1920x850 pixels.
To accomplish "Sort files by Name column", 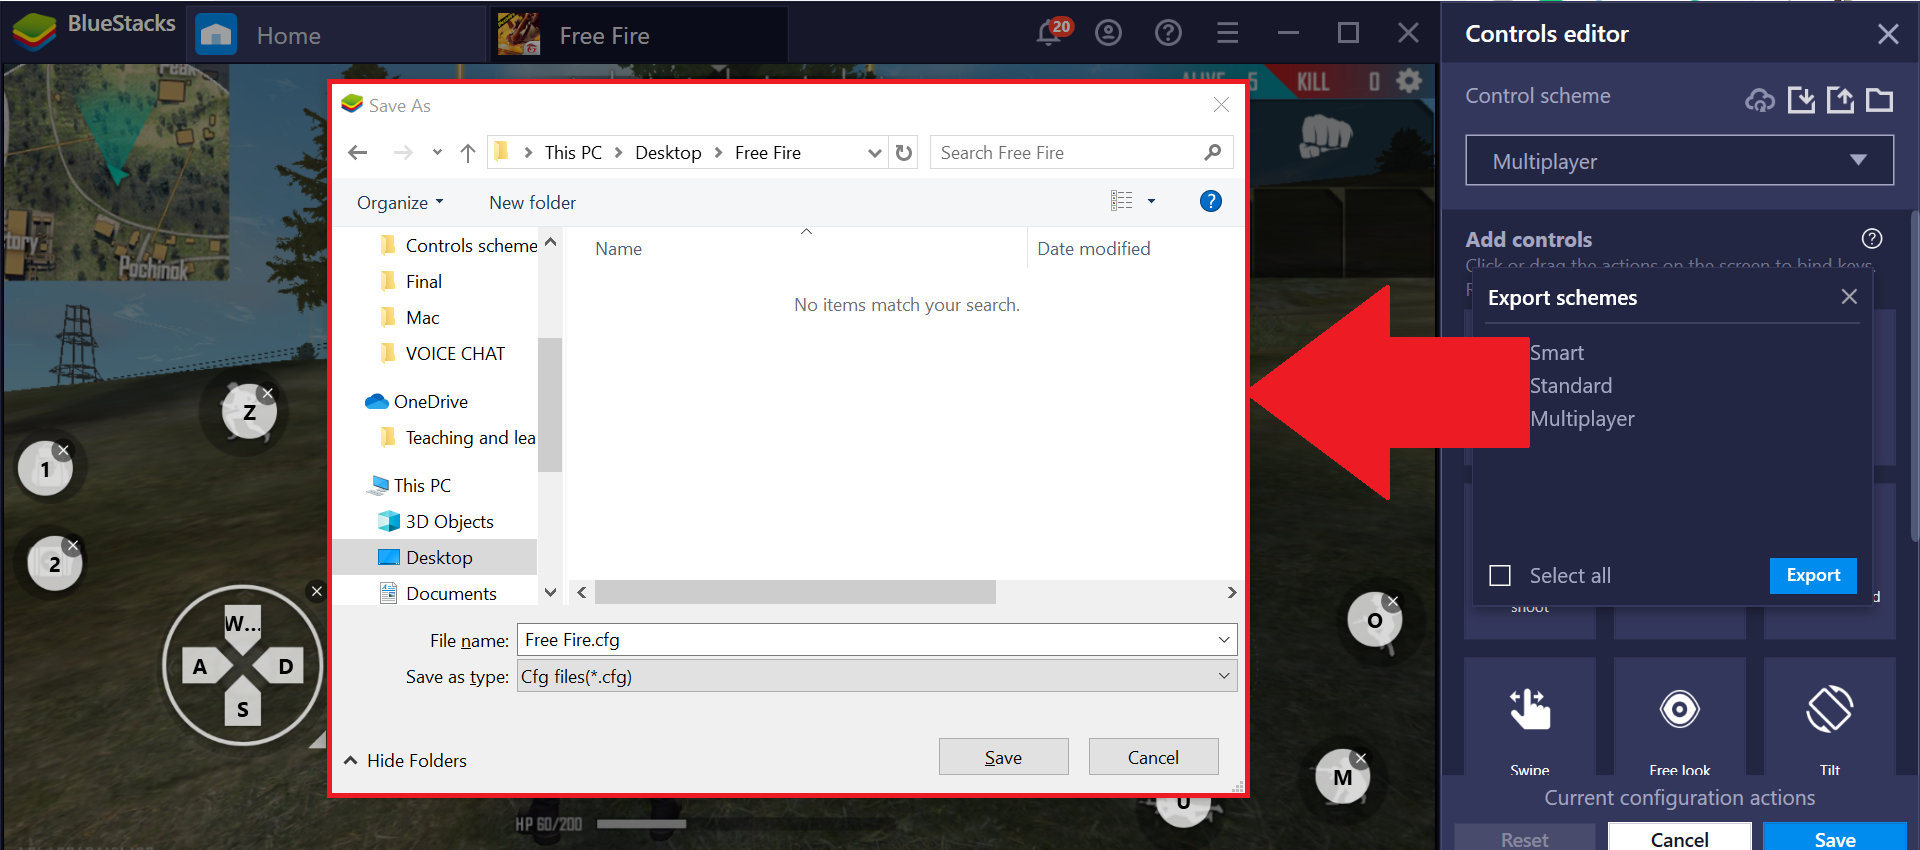I will [618, 248].
